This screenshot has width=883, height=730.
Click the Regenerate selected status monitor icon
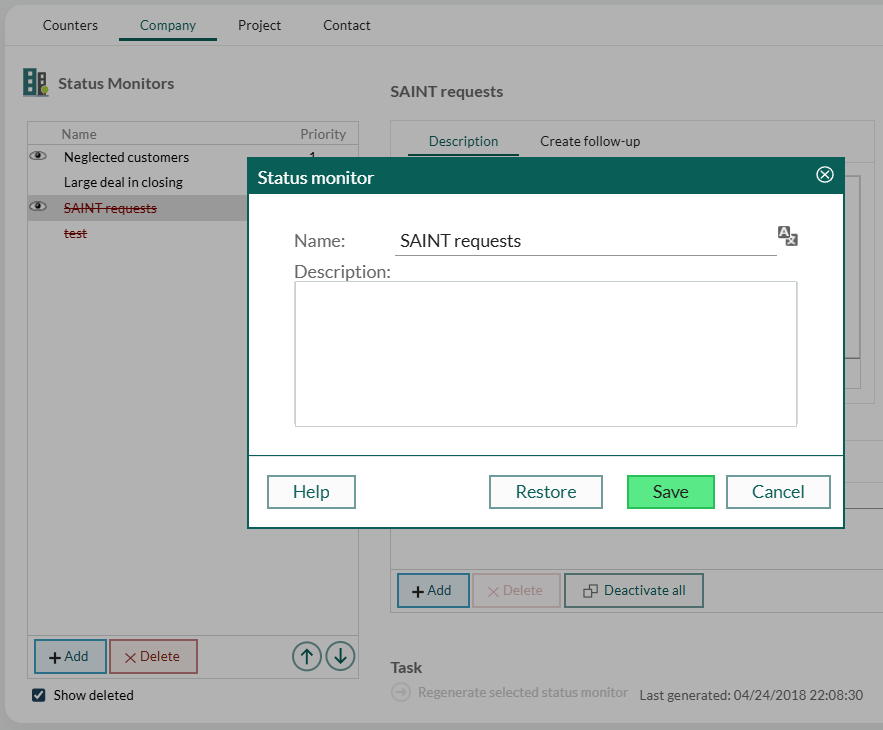tap(401, 693)
